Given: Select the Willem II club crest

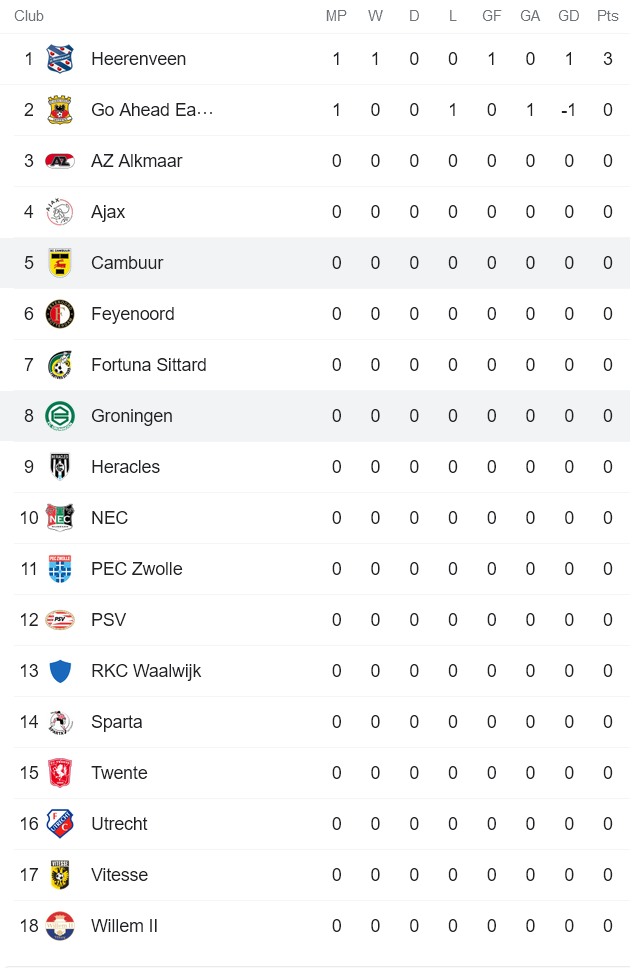Looking at the screenshot, I should [60, 926].
